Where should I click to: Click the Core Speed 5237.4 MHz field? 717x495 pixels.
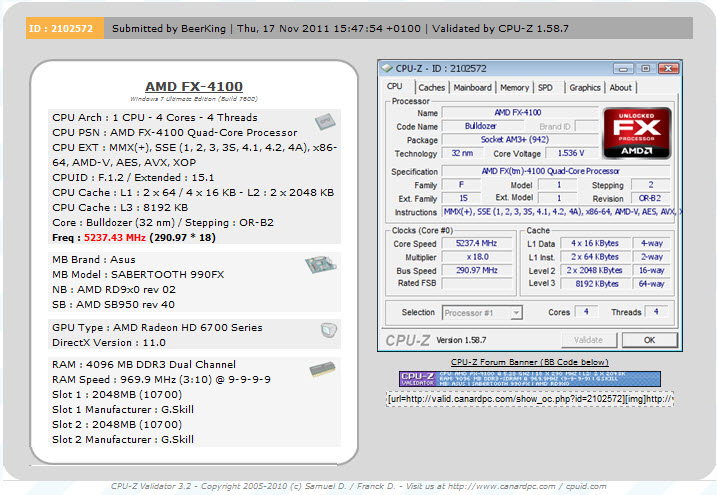click(476, 244)
